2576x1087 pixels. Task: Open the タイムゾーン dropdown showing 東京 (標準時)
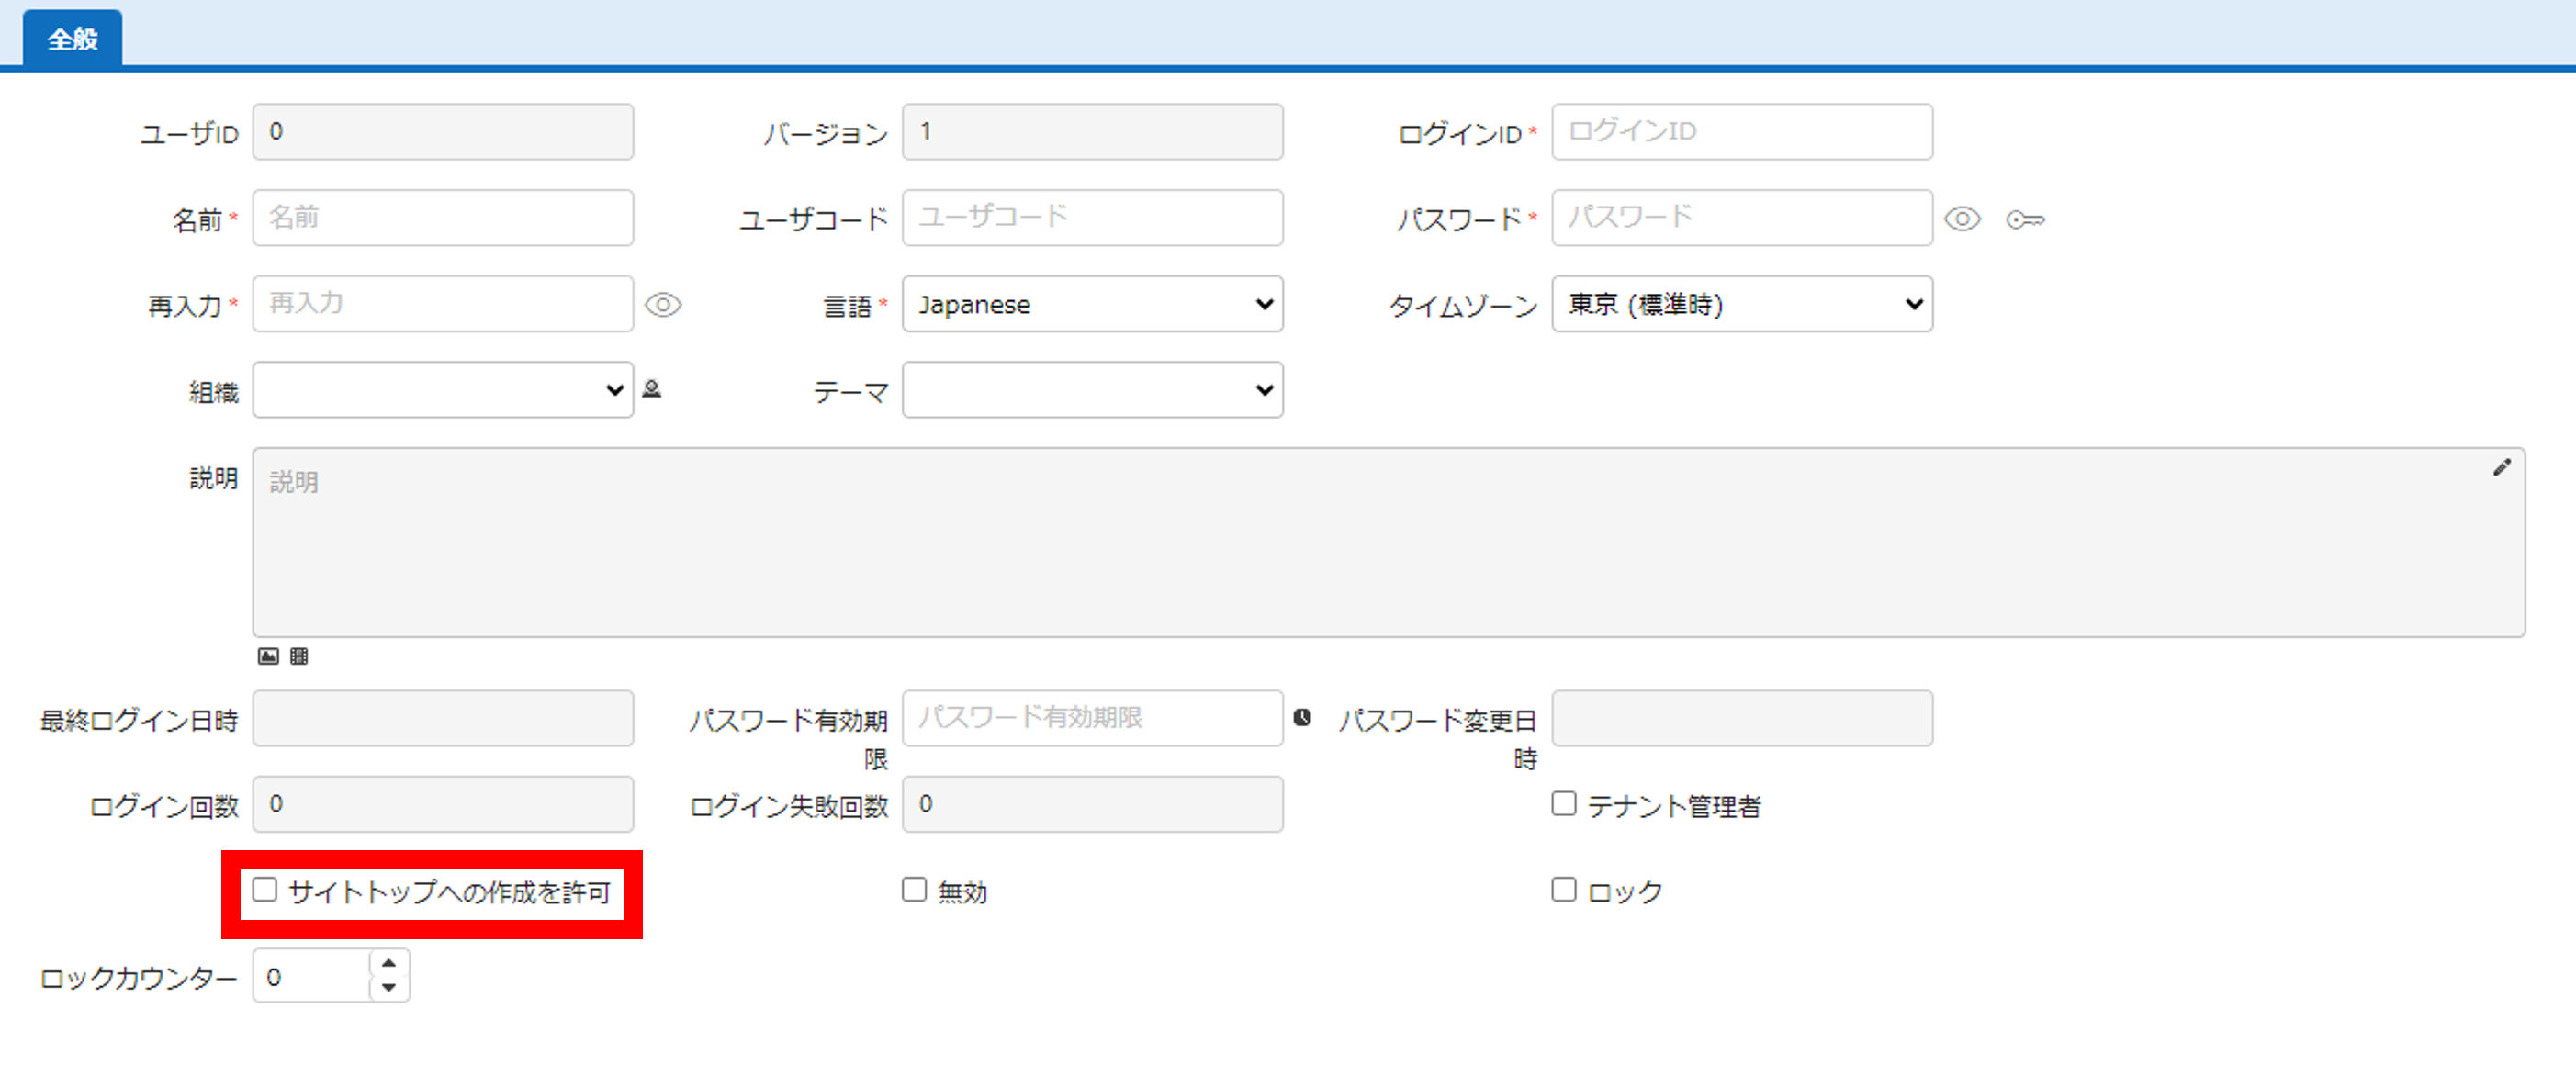pyautogui.click(x=1742, y=304)
